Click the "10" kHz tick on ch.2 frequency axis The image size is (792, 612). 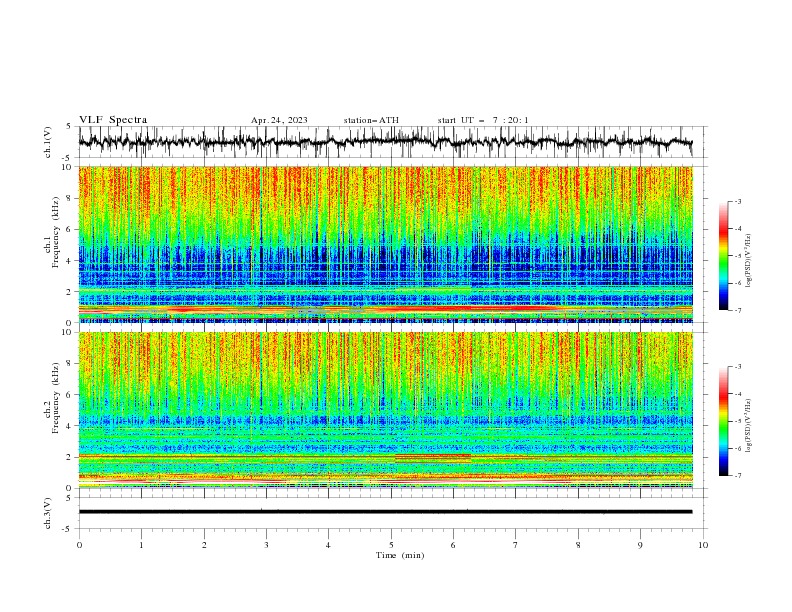[67, 332]
